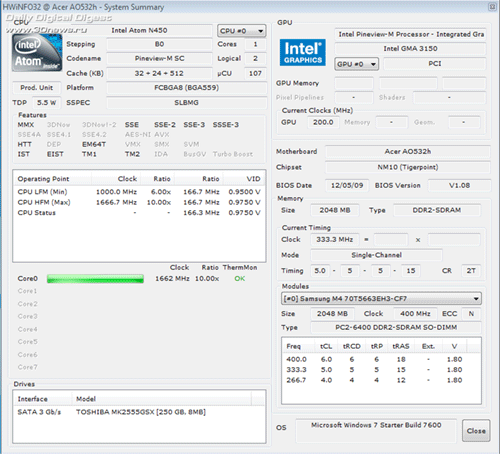Image resolution: width=500 pixels, height=454 pixels.
Task: Click the Intel Atom inside logo
Action: 37,53
